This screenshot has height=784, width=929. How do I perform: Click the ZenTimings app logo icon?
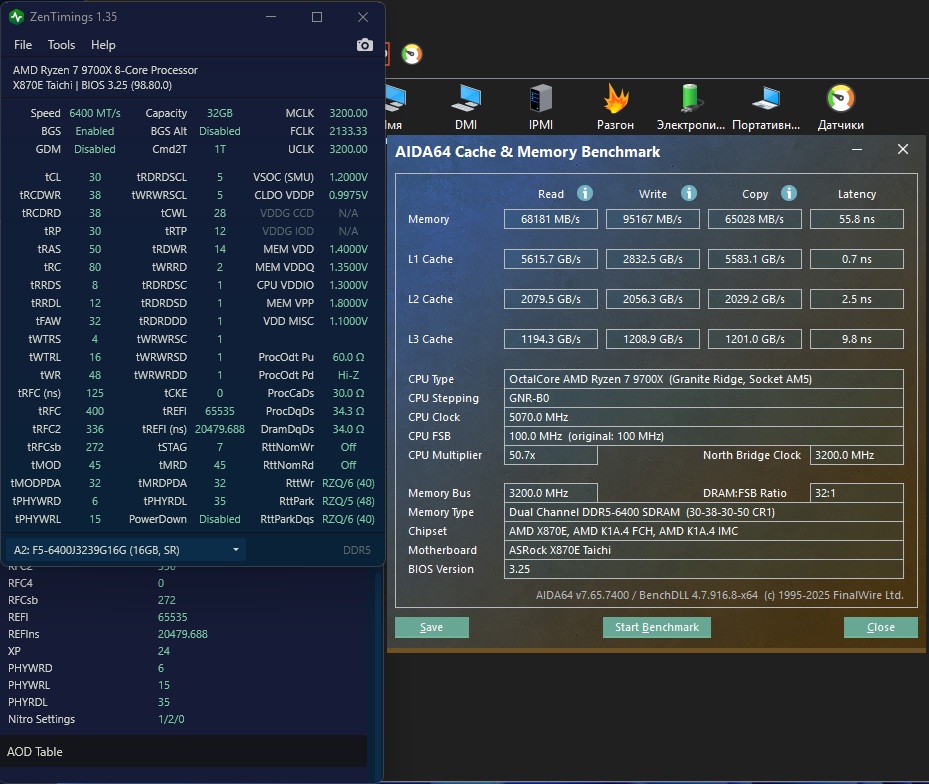tap(16, 17)
